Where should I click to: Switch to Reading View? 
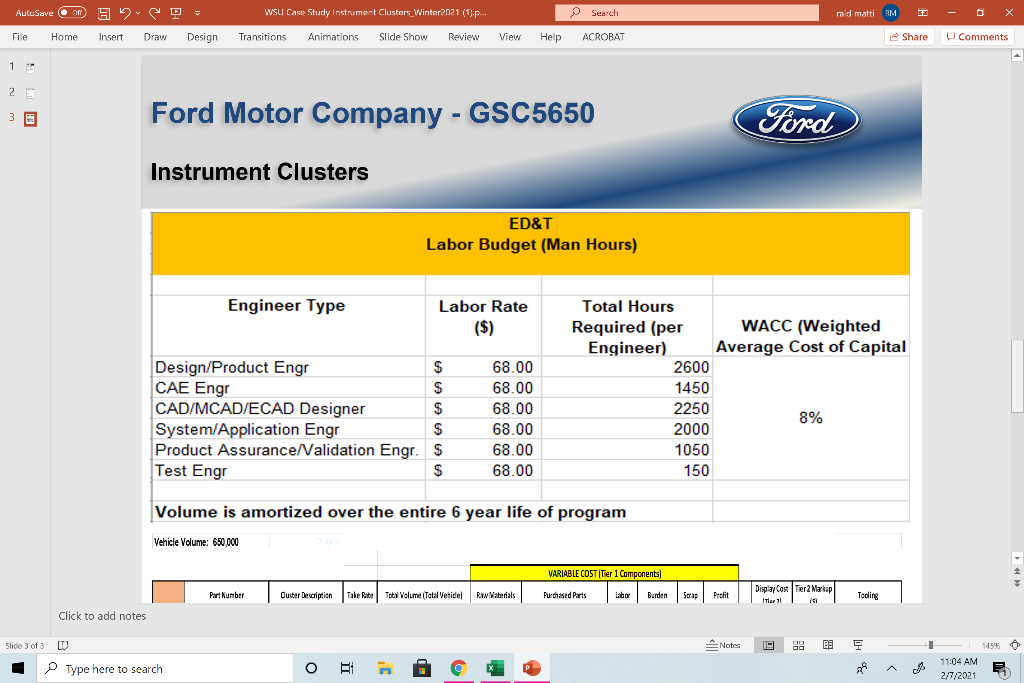click(x=827, y=645)
